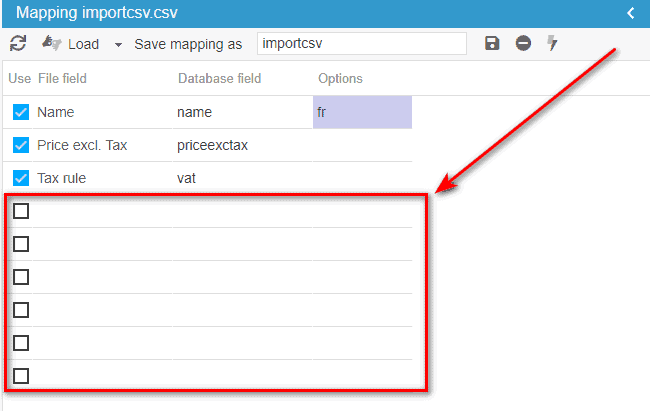The image size is (650, 411).
Task: Tick the first empty row checkbox
Action: pos(21,211)
